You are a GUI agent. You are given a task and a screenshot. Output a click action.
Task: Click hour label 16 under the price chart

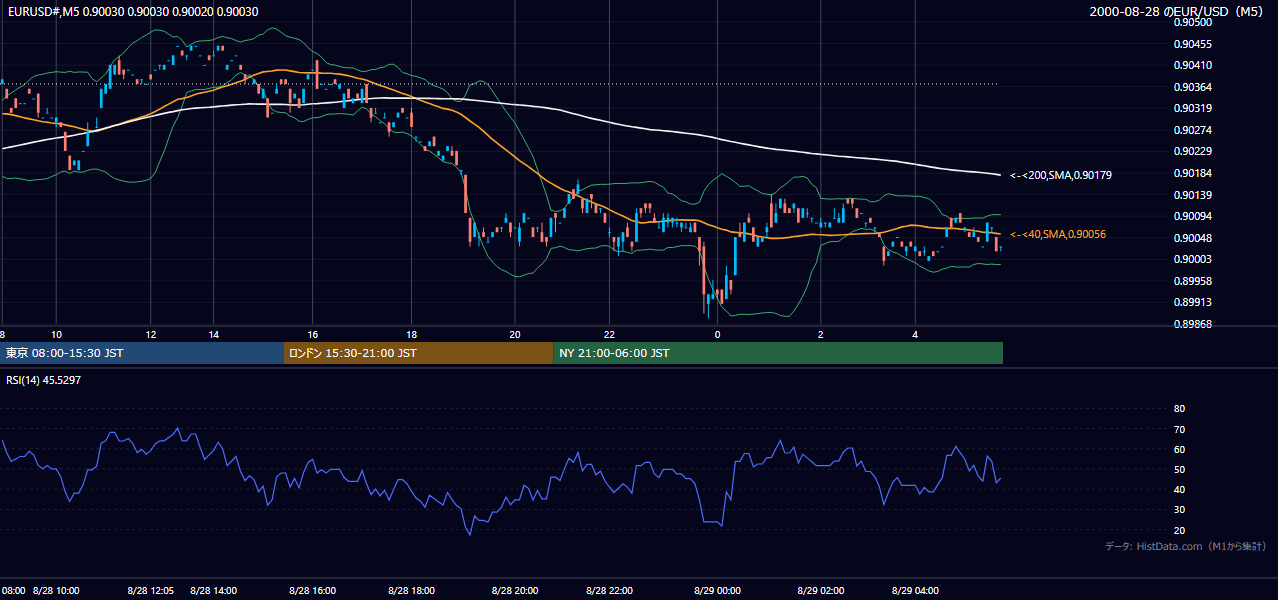(313, 334)
